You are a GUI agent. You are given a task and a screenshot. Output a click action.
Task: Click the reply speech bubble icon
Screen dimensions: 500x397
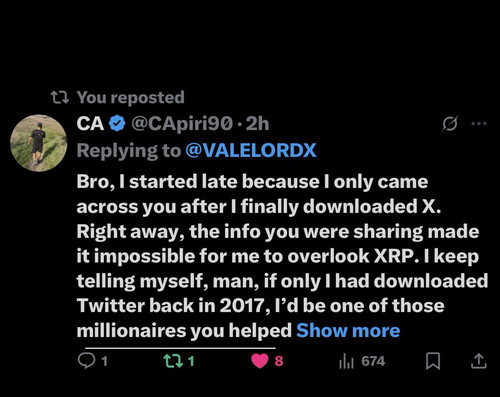pos(86,361)
